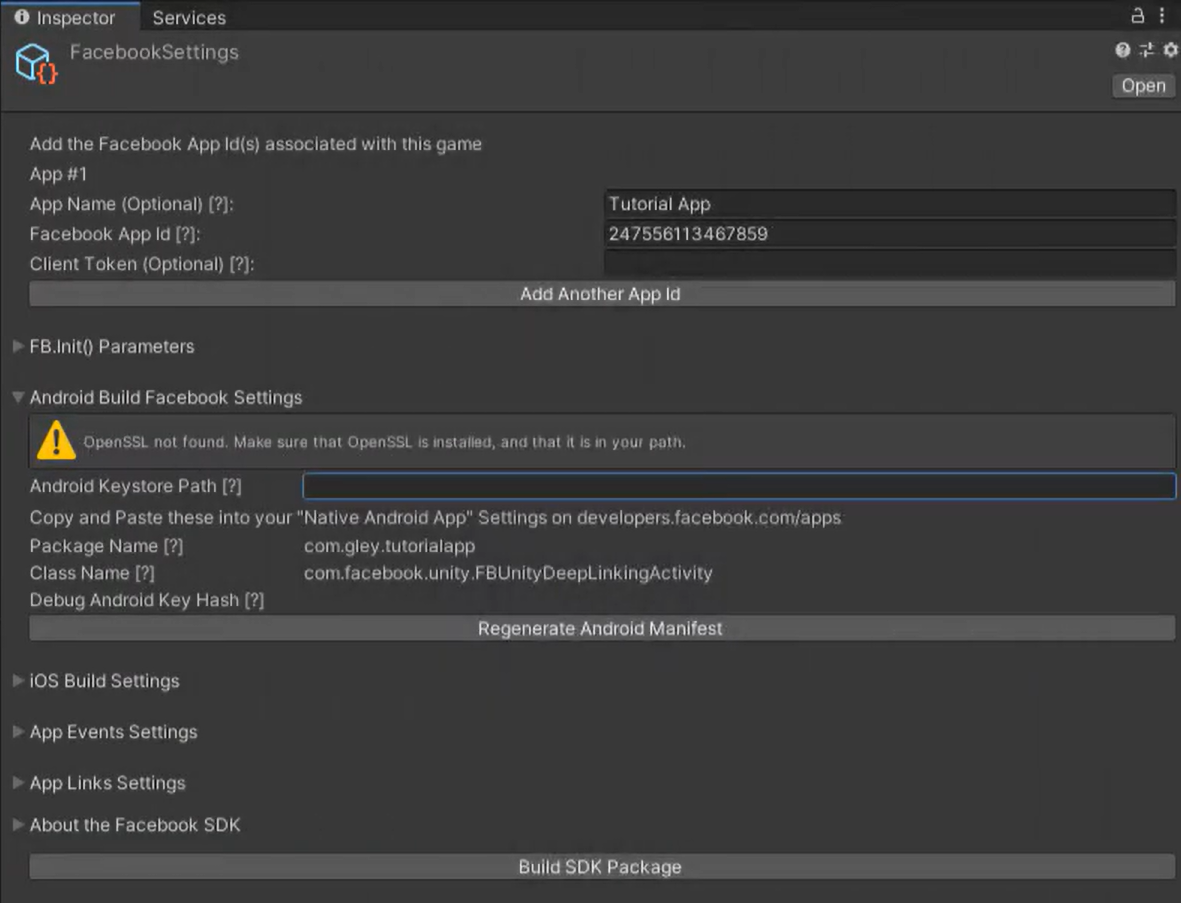Click the FacebookSettings title text
The height and width of the screenshot is (903, 1181).
click(x=154, y=52)
